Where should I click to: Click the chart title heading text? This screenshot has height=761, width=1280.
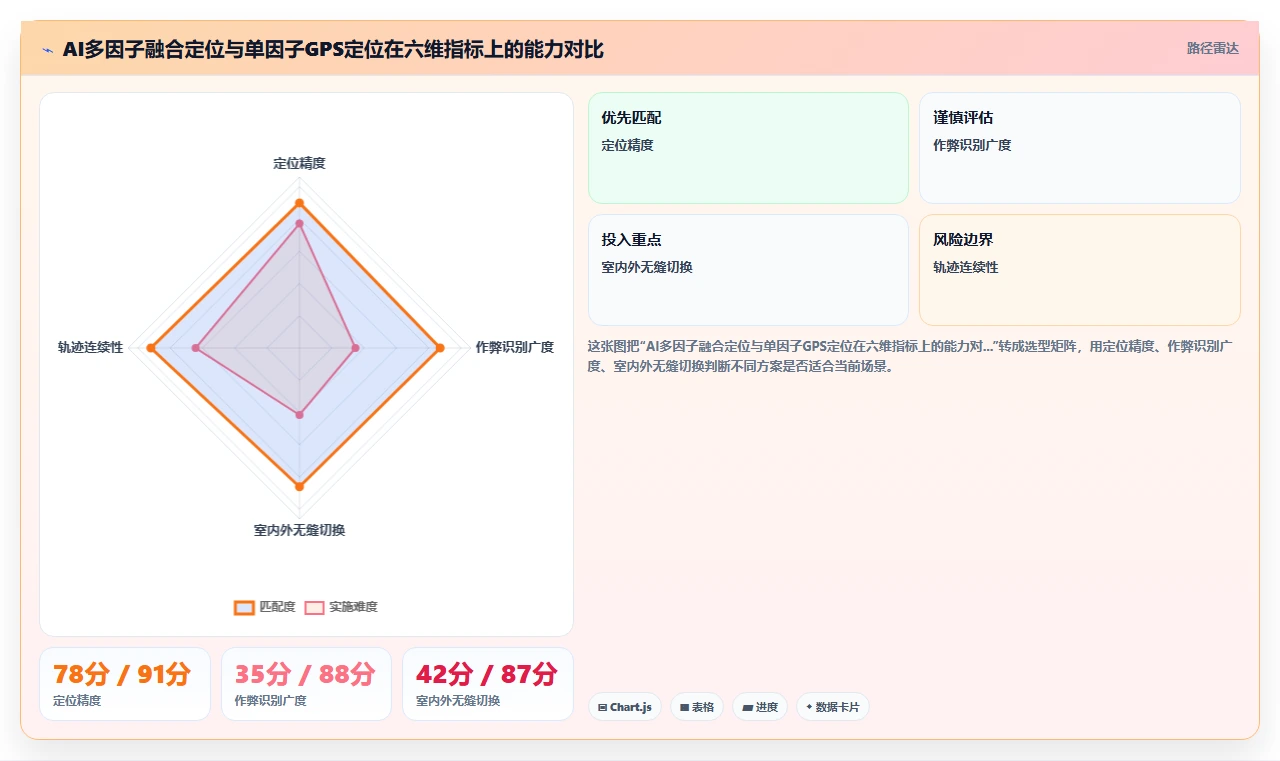[333, 50]
